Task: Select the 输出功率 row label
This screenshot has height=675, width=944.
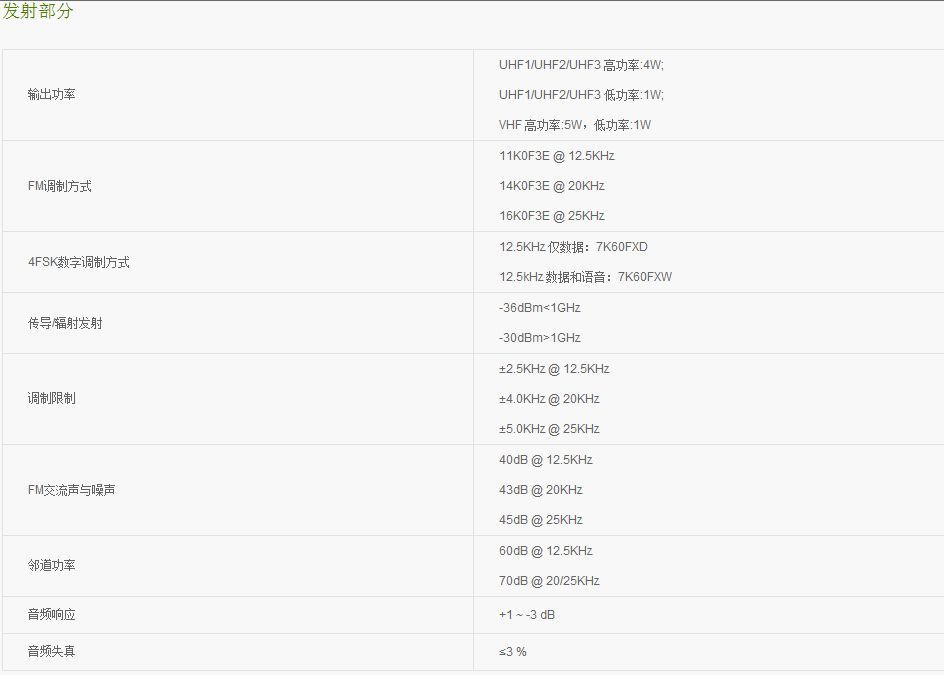Action: coord(52,95)
